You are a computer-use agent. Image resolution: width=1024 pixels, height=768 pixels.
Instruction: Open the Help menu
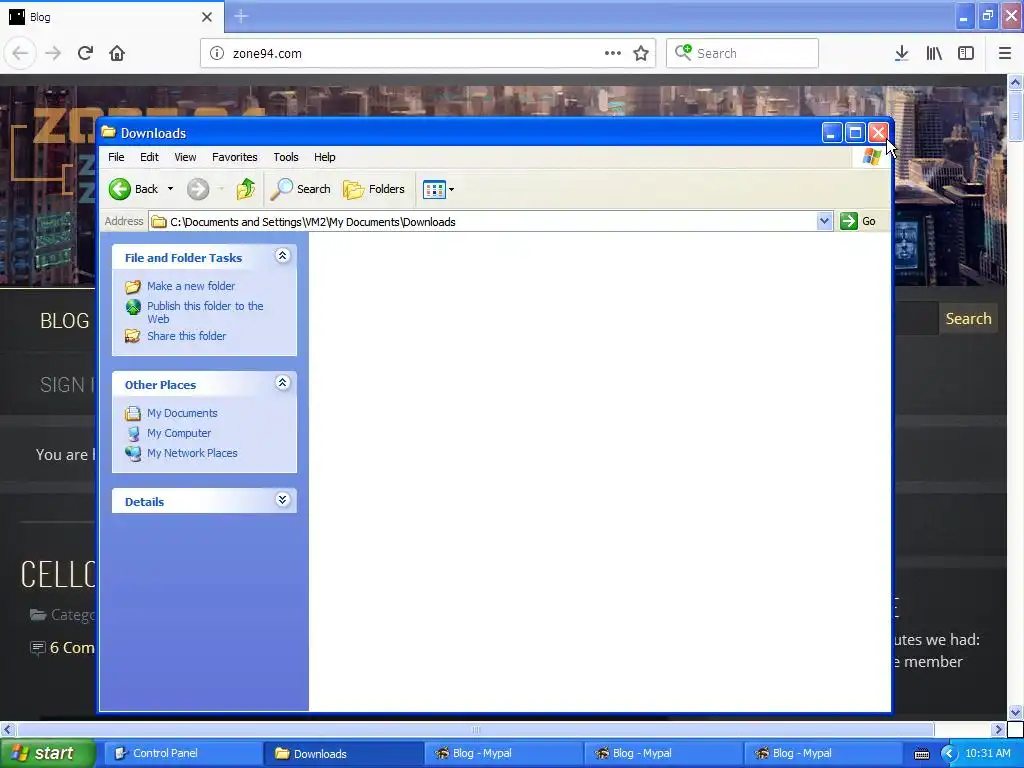(x=325, y=157)
